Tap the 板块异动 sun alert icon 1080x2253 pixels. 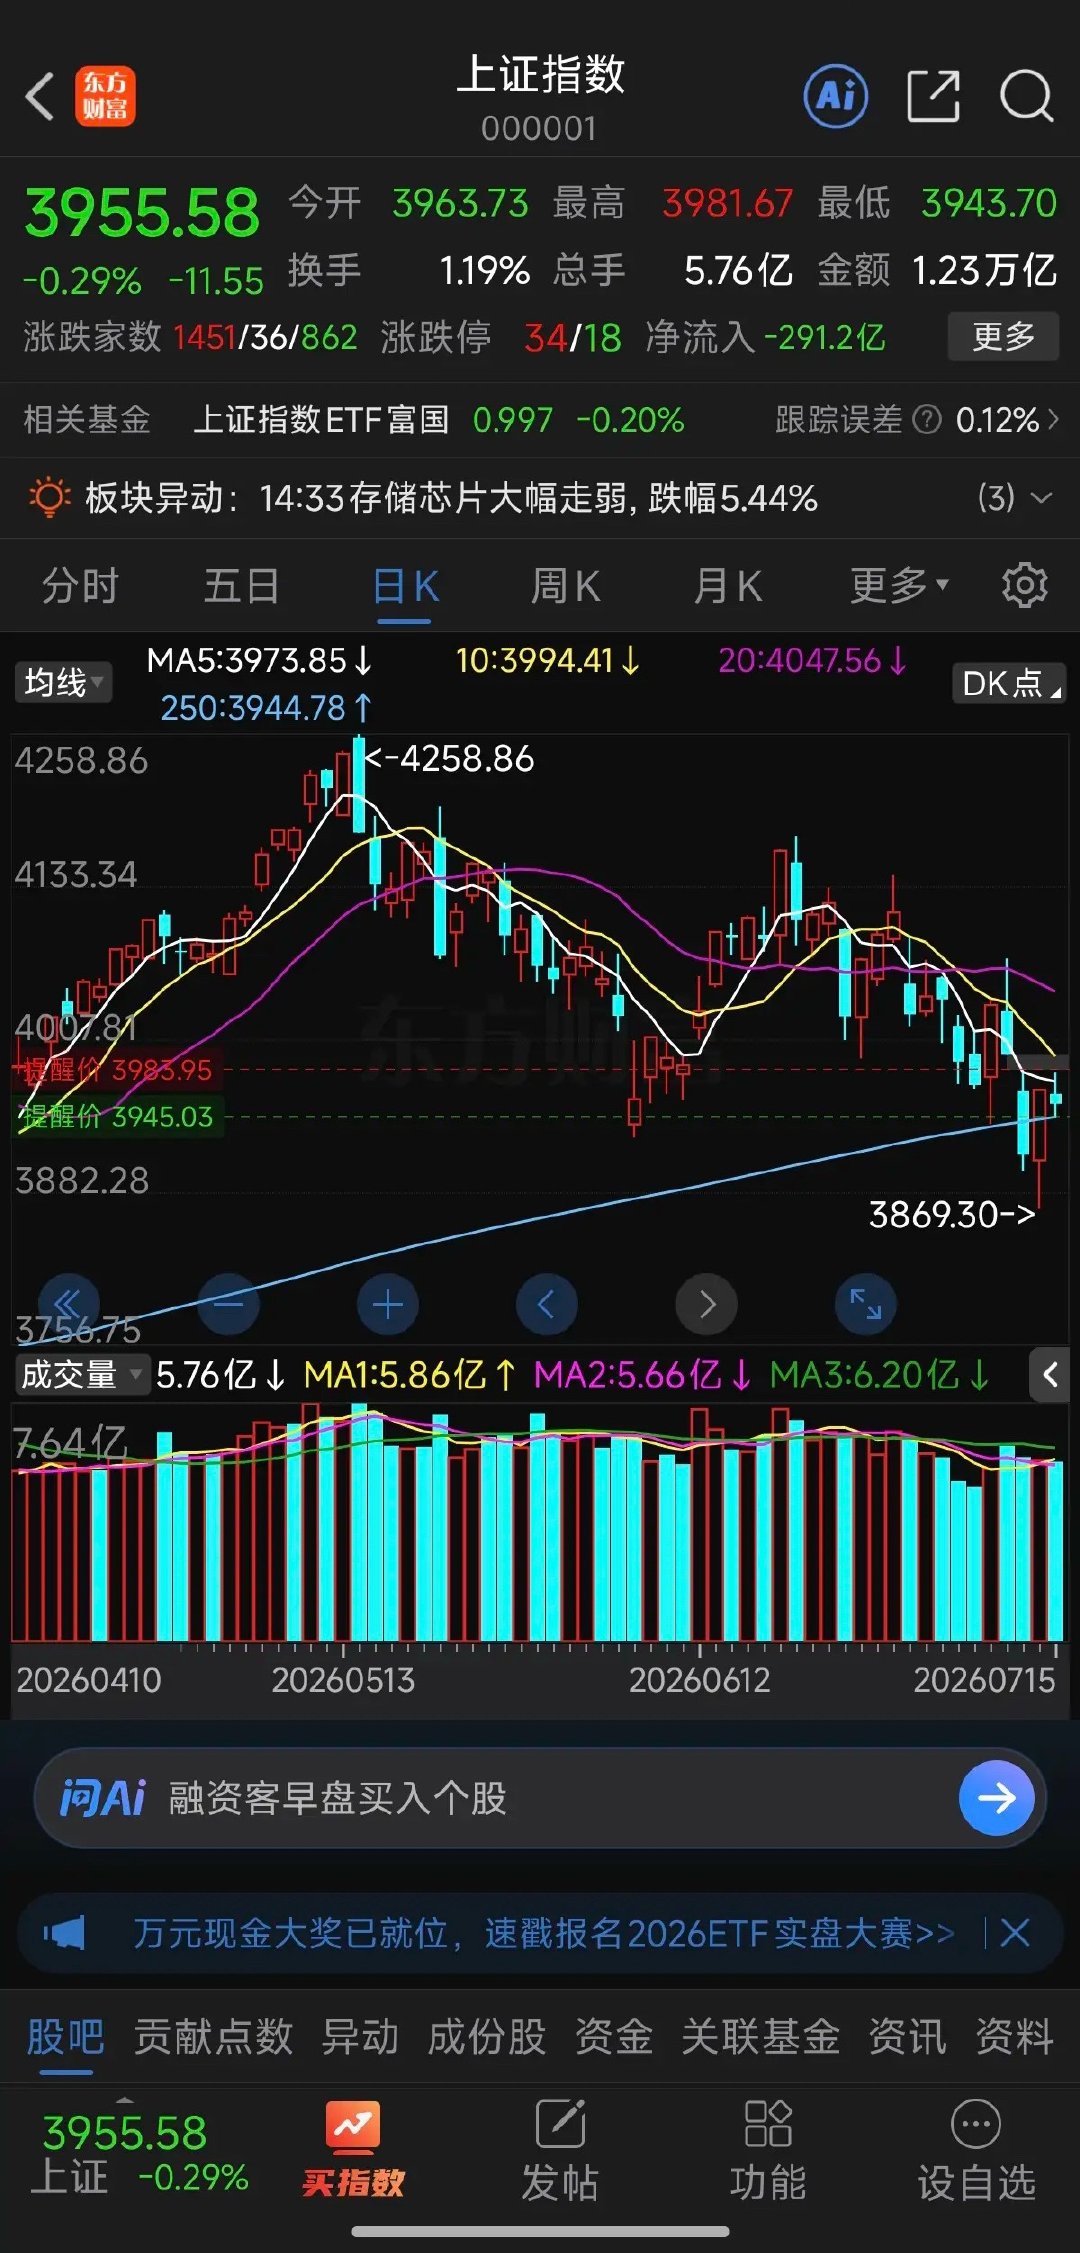coord(49,497)
